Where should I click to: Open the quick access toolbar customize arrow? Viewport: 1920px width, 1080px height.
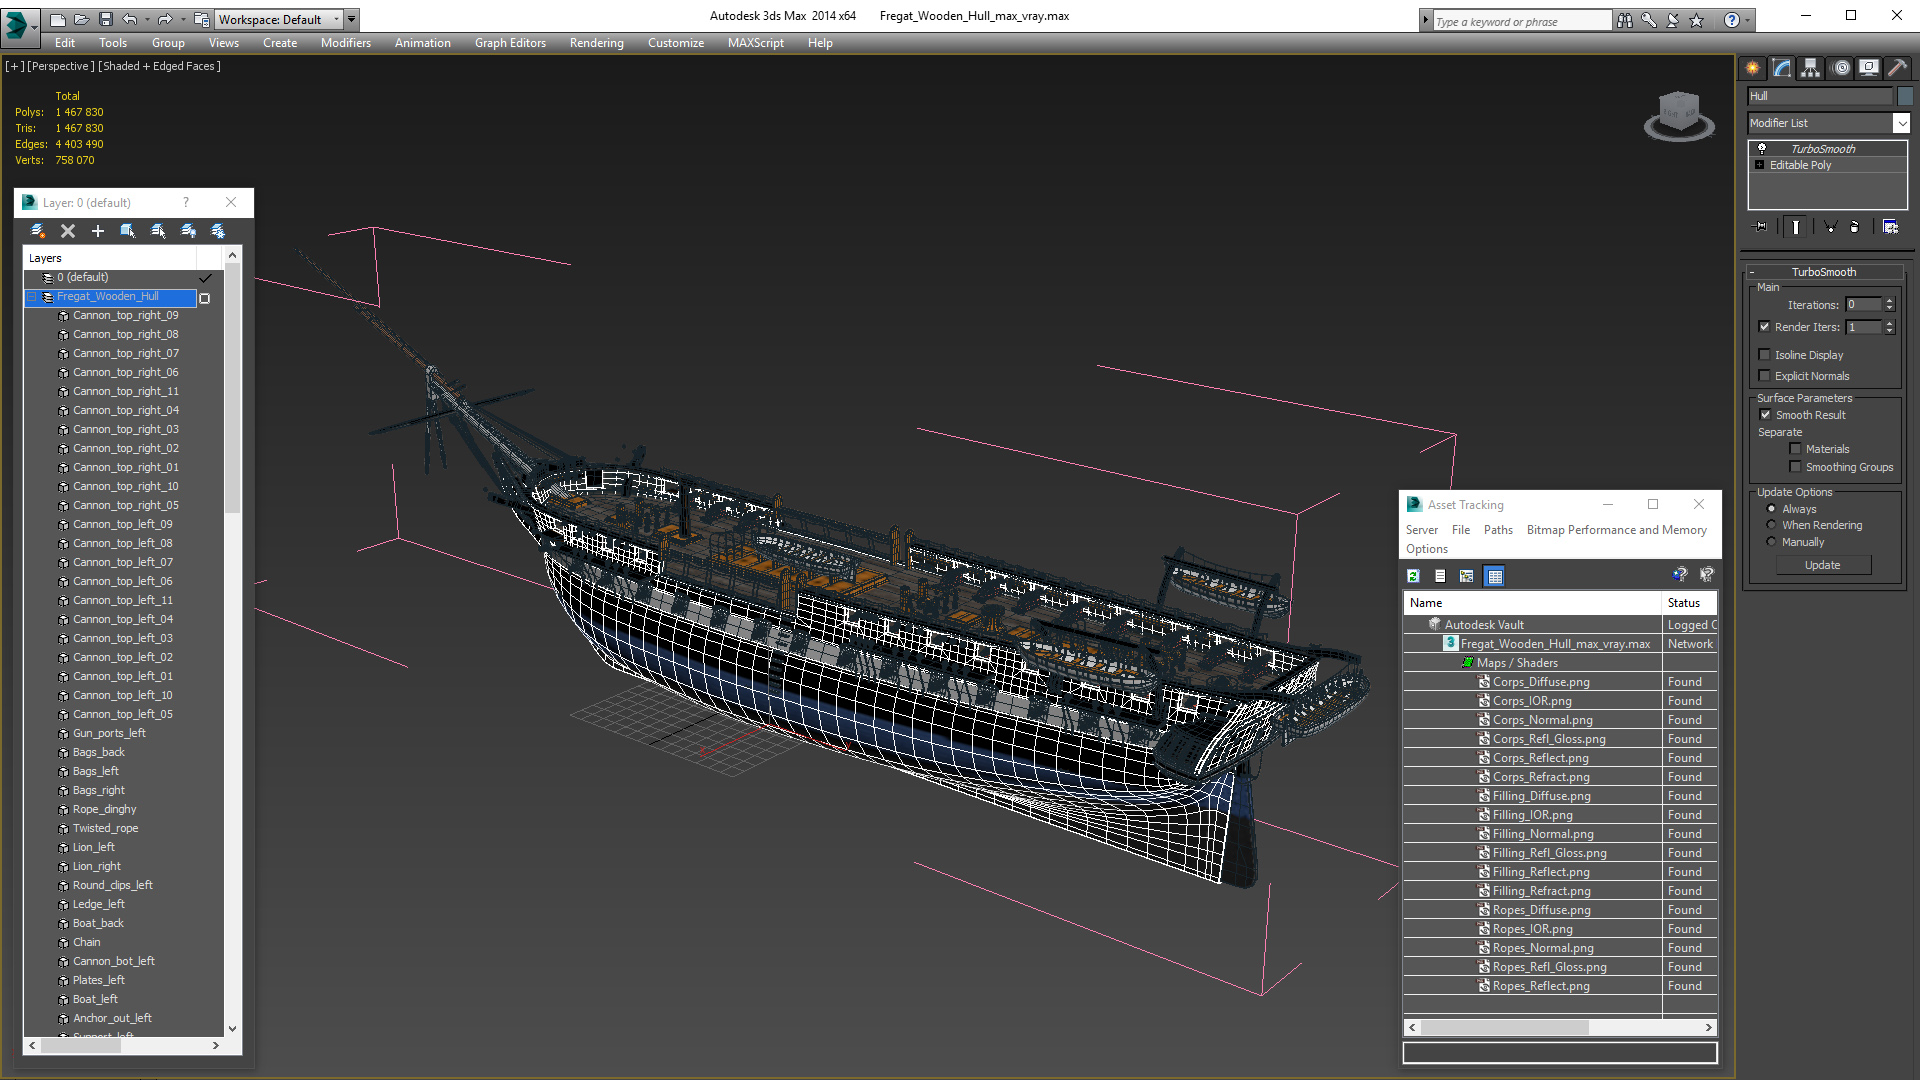coord(352,19)
